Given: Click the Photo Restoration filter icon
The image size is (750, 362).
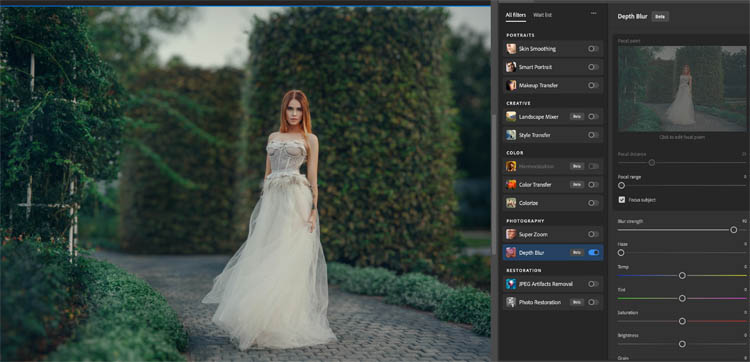Looking at the screenshot, I should [511, 302].
